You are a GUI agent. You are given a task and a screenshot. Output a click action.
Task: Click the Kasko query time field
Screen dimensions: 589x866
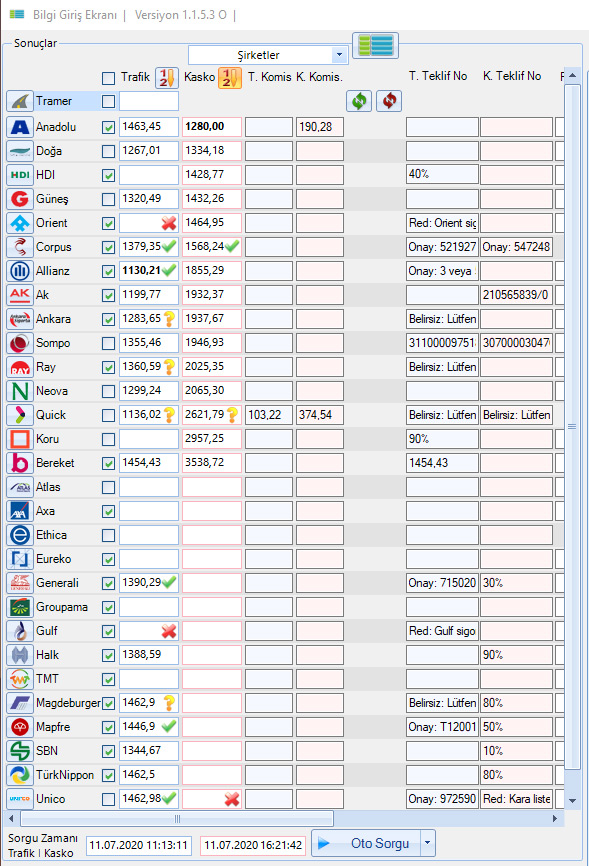[253, 846]
